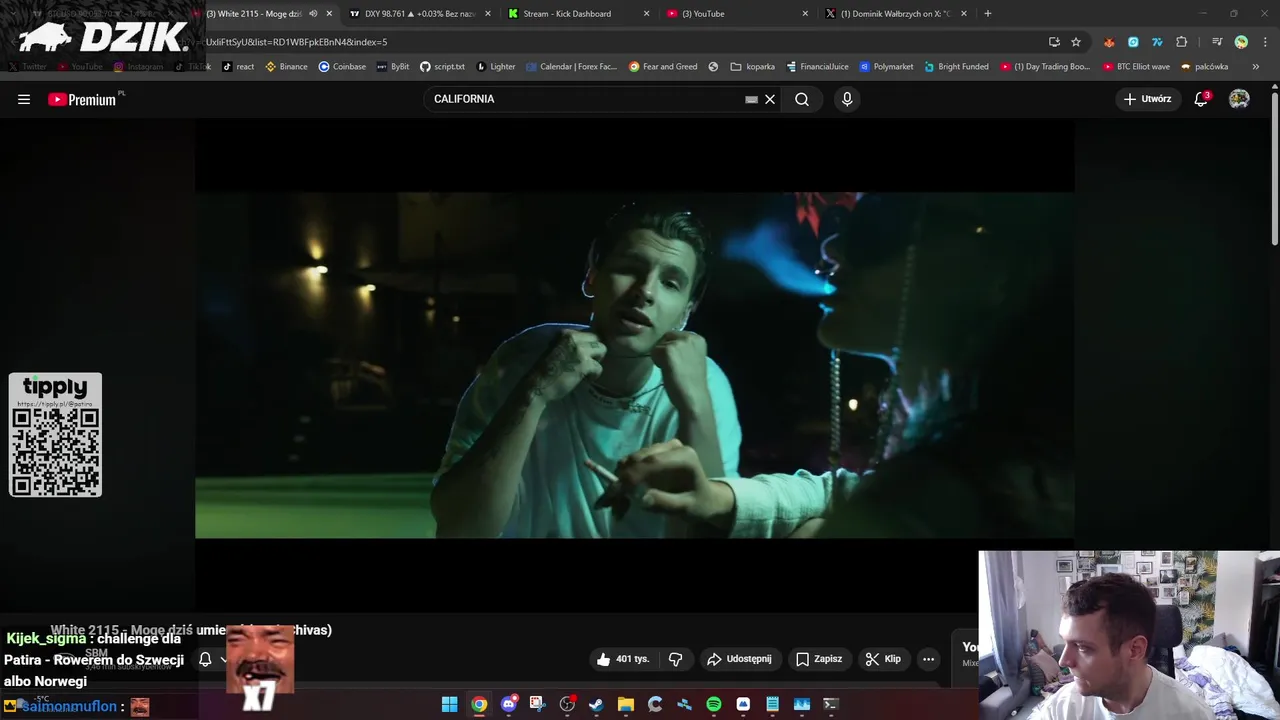Click the video player to pause
This screenshot has height=720, width=1280.
click(x=635, y=365)
